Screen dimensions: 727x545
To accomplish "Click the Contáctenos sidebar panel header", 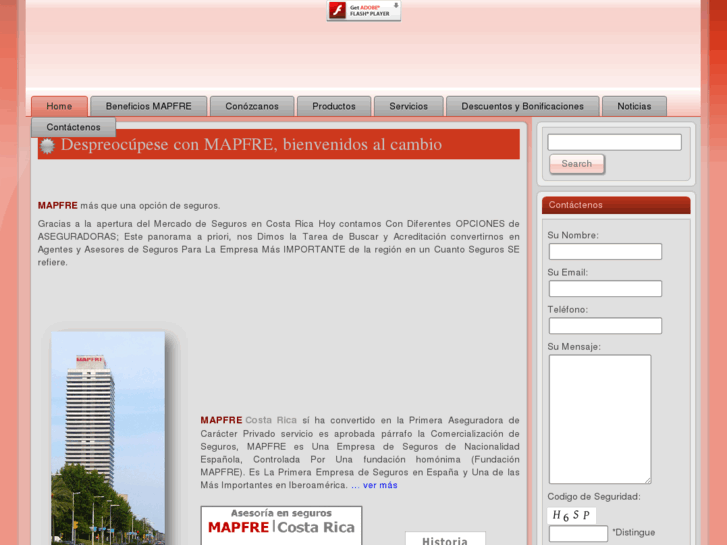I will 616,205.
